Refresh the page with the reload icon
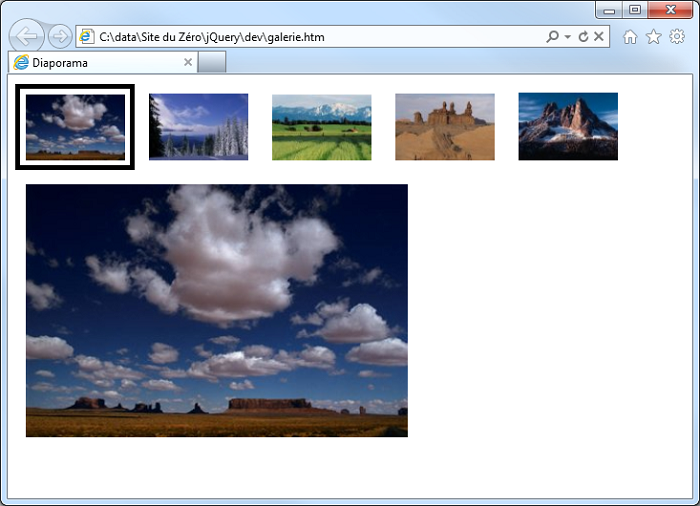Image resolution: width=700 pixels, height=506 pixels. point(583,37)
